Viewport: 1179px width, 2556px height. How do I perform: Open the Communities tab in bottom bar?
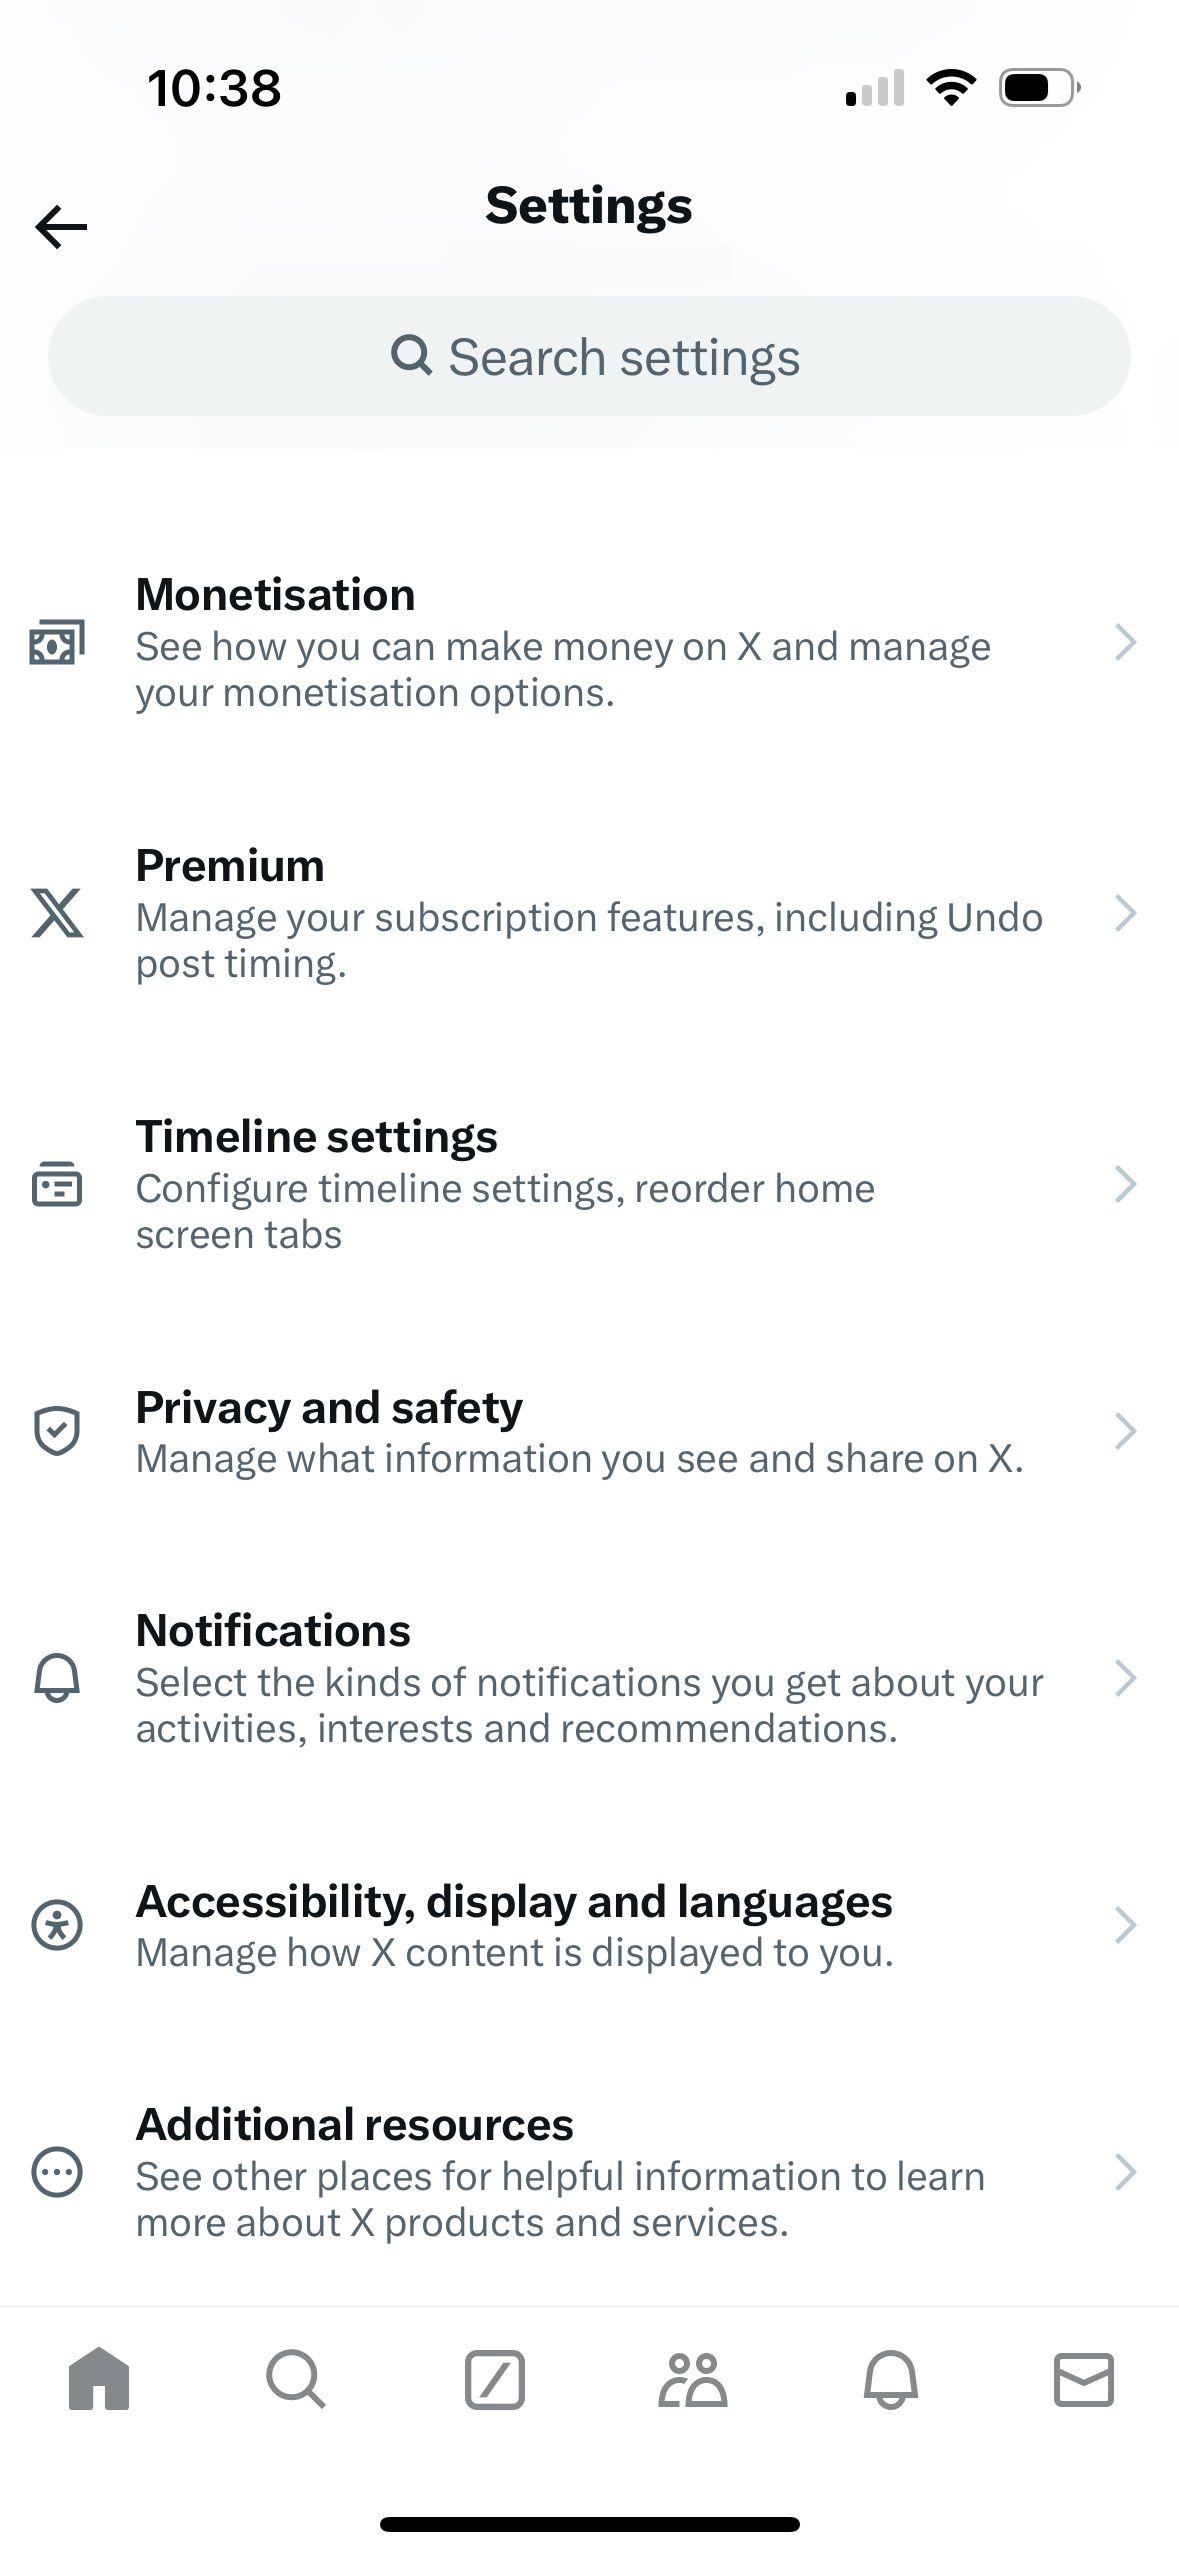coord(692,2379)
